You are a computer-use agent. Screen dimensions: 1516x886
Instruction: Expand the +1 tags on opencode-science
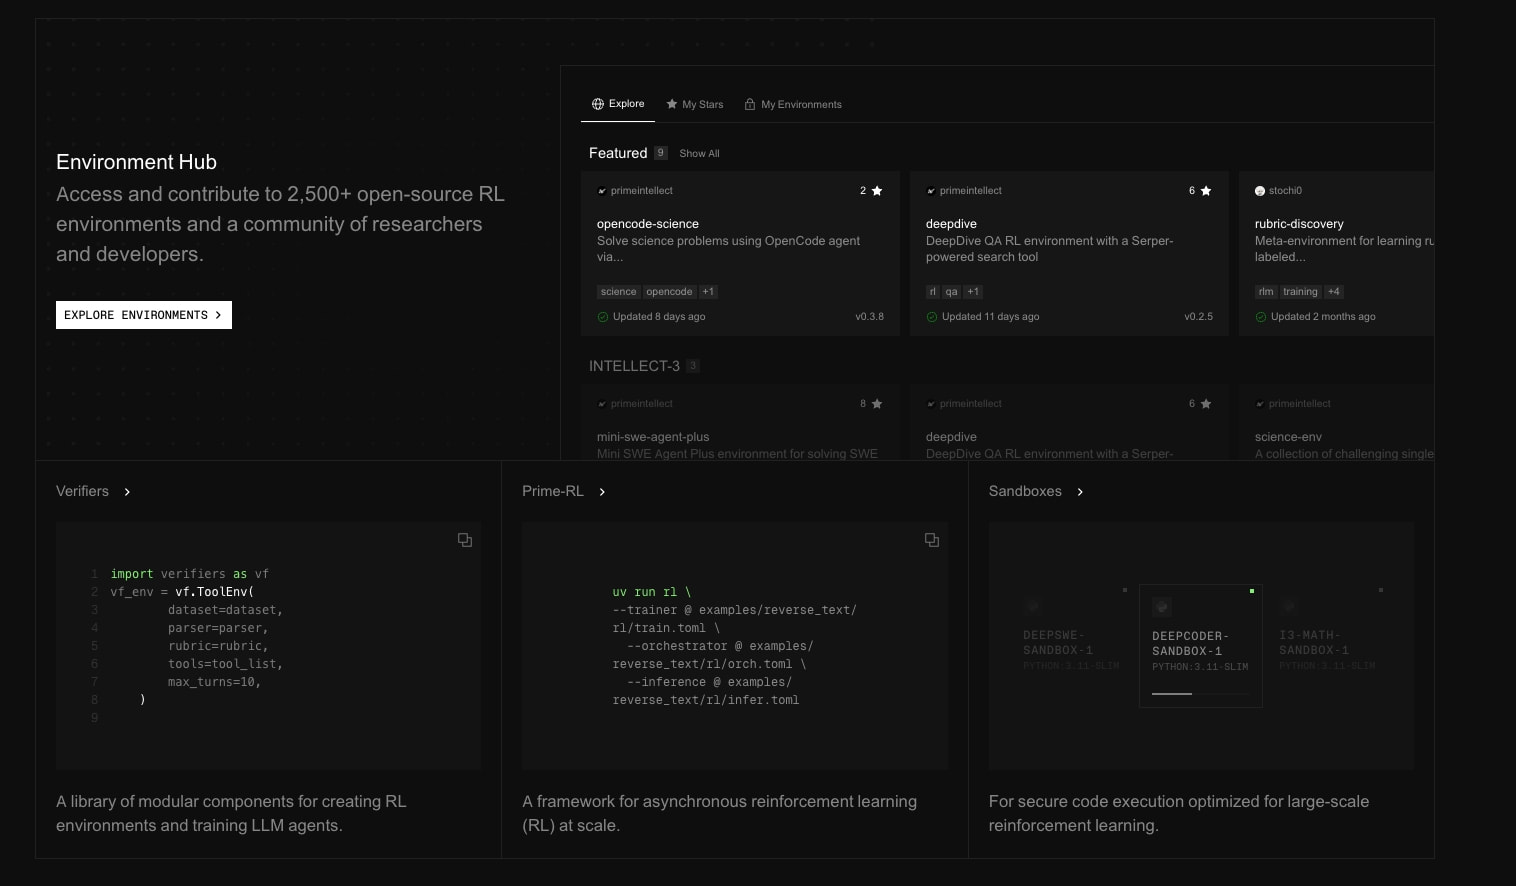(x=708, y=292)
